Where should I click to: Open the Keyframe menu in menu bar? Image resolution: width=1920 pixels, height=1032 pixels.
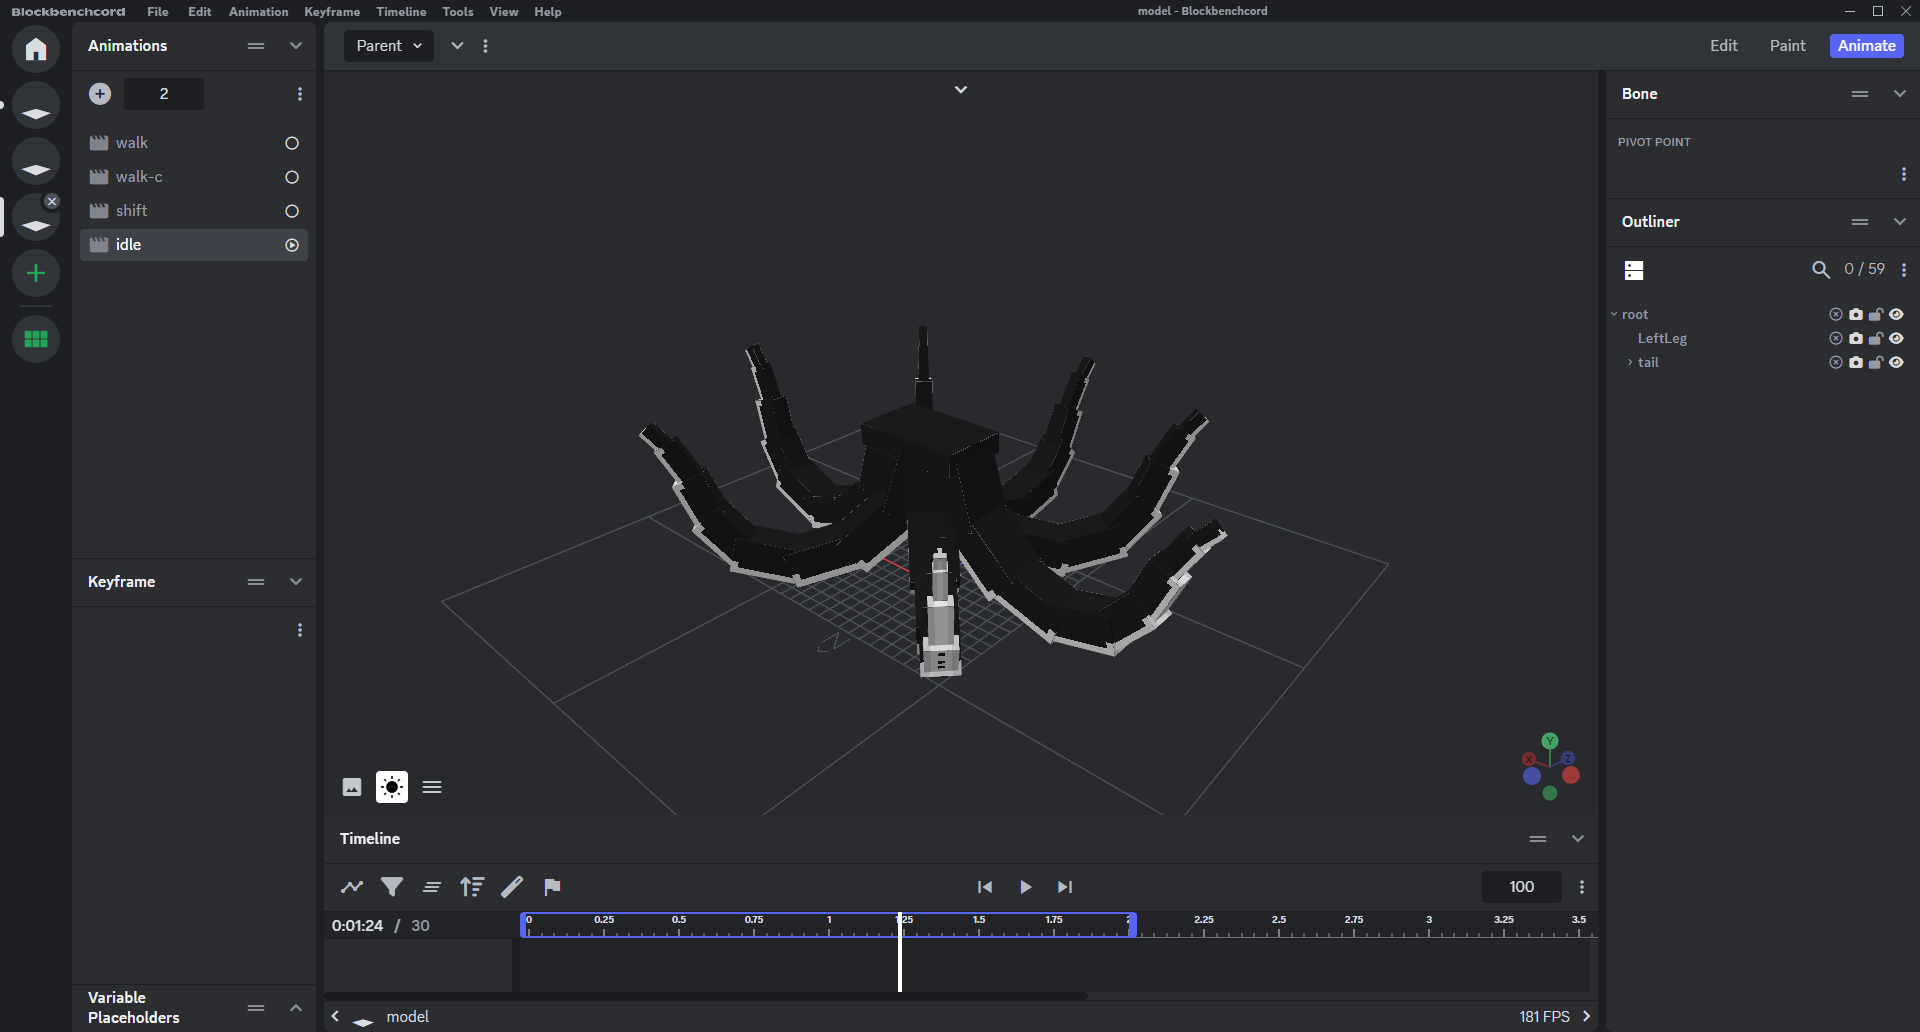pos(332,12)
